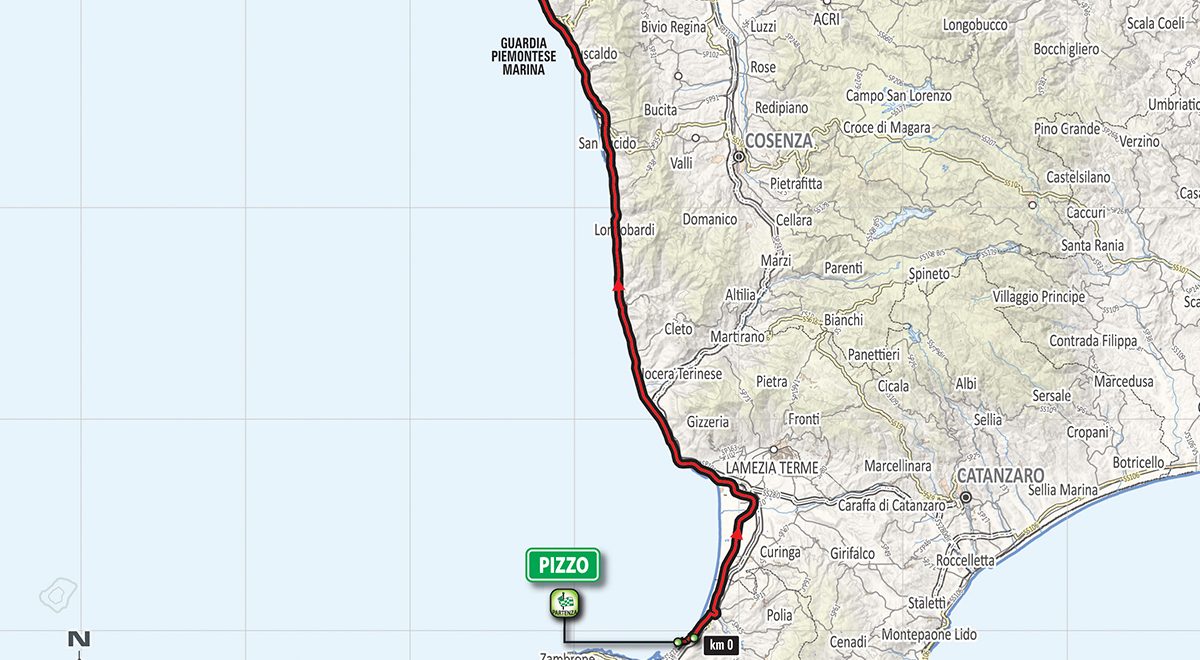Click the red route arrow near Longobardi
The width and height of the screenshot is (1200, 660).
(618, 285)
